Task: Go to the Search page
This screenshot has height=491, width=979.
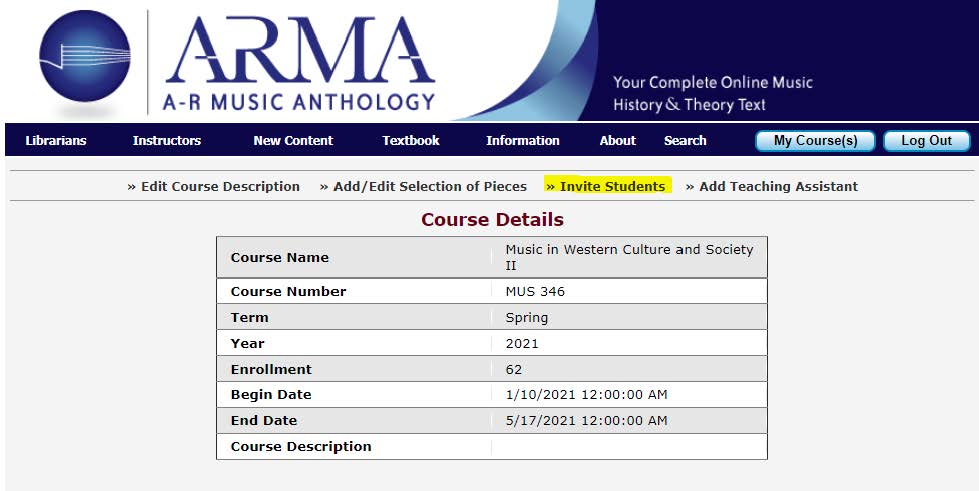Action: click(685, 141)
